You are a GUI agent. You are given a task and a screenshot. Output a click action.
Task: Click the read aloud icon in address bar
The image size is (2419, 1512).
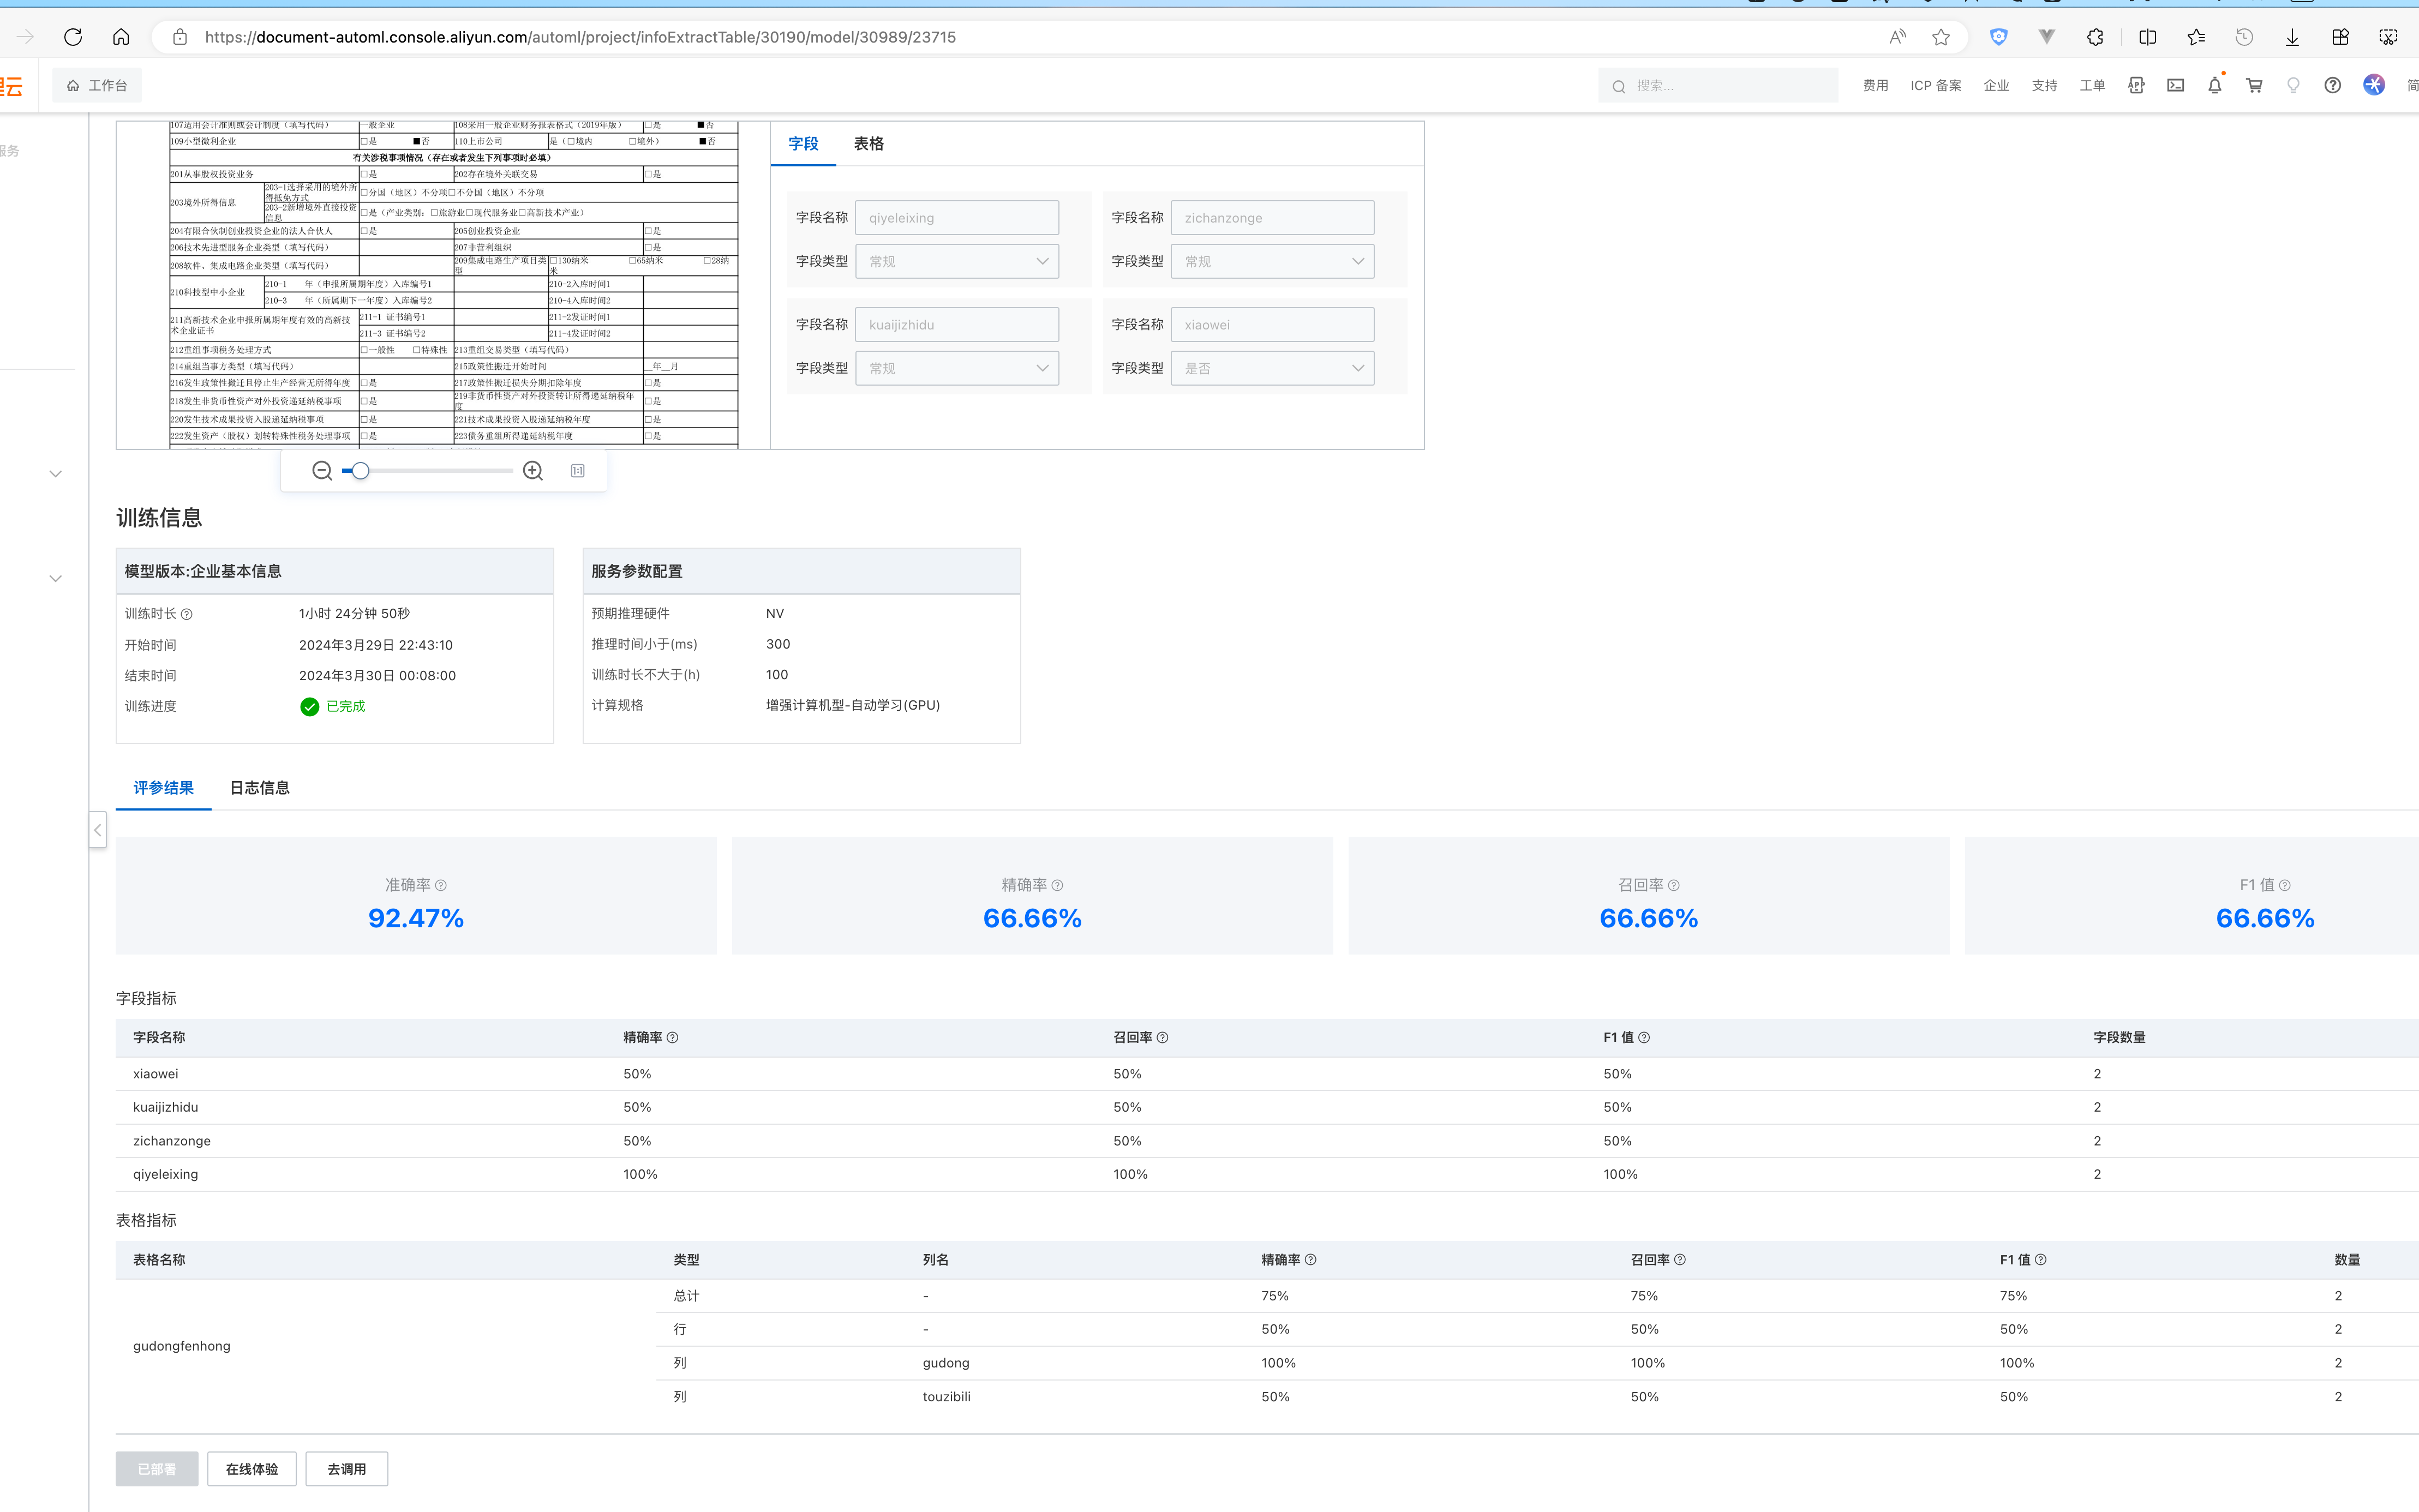click(x=1897, y=37)
